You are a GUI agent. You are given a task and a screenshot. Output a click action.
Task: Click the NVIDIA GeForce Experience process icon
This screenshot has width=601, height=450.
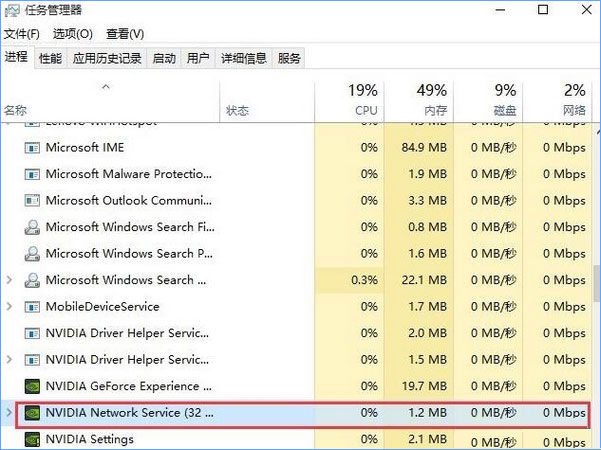point(31,386)
